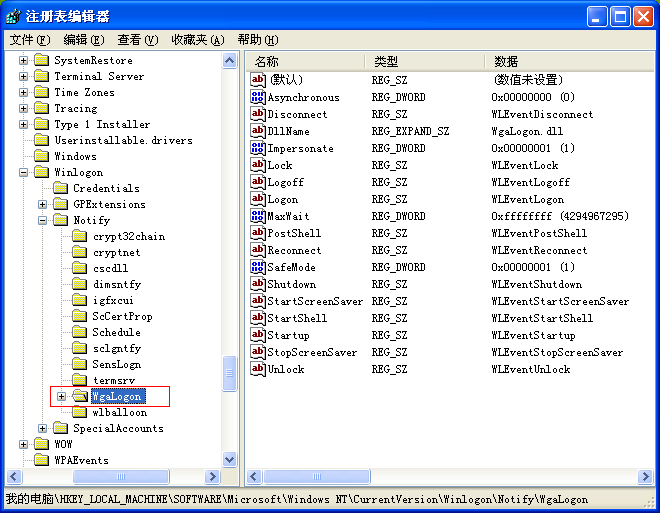Viewport: 660px width, 513px height.
Task: Collapse the Winlogon key
Action: click(24, 172)
